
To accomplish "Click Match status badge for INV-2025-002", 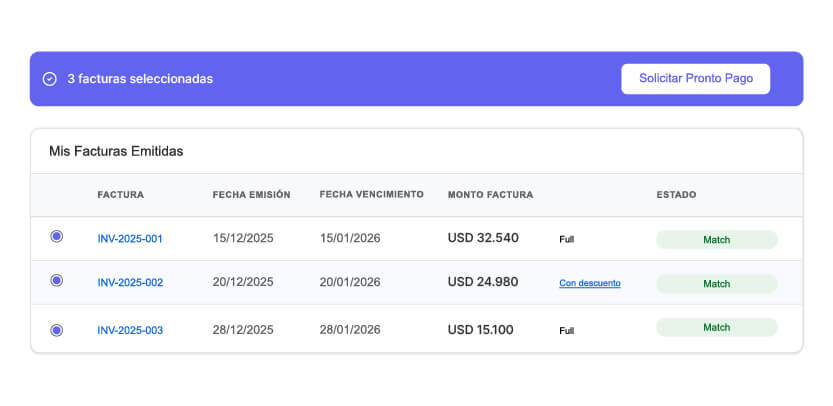I will pos(716,283).
